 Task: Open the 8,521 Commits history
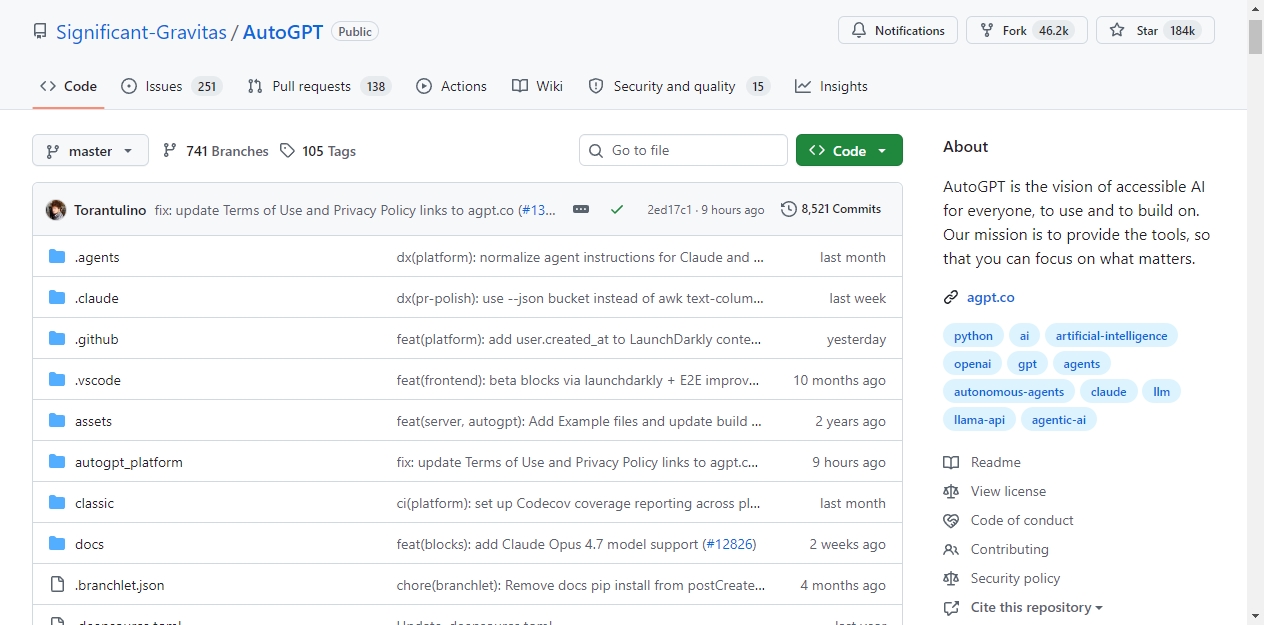coord(831,209)
